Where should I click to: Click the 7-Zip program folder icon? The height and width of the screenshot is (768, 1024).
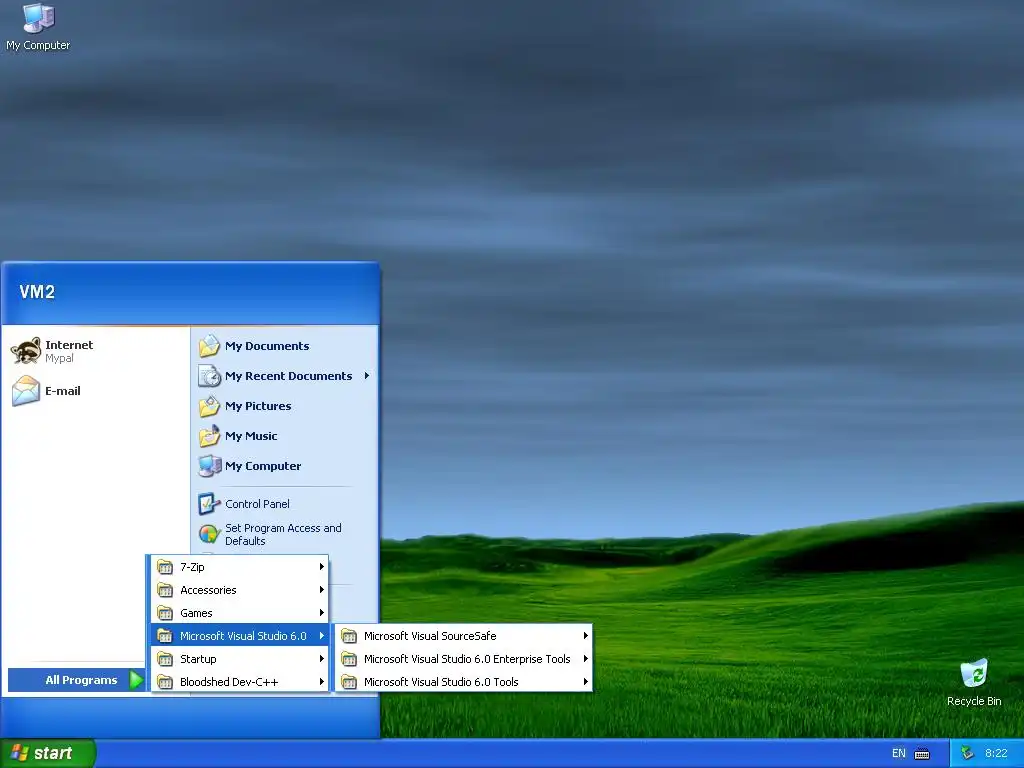click(x=165, y=567)
